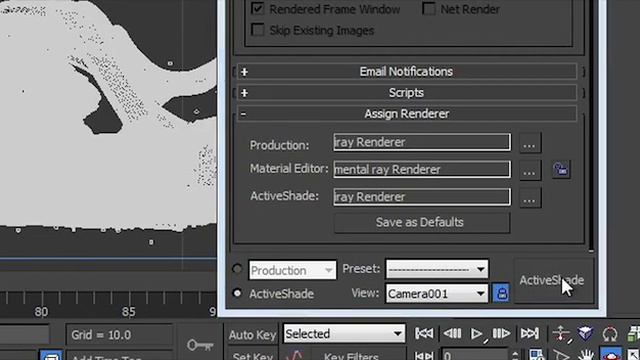Image resolution: width=640 pixels, height=360 pixels.
Task: Click the large ActiveShade render button
Action: [553, 281]
